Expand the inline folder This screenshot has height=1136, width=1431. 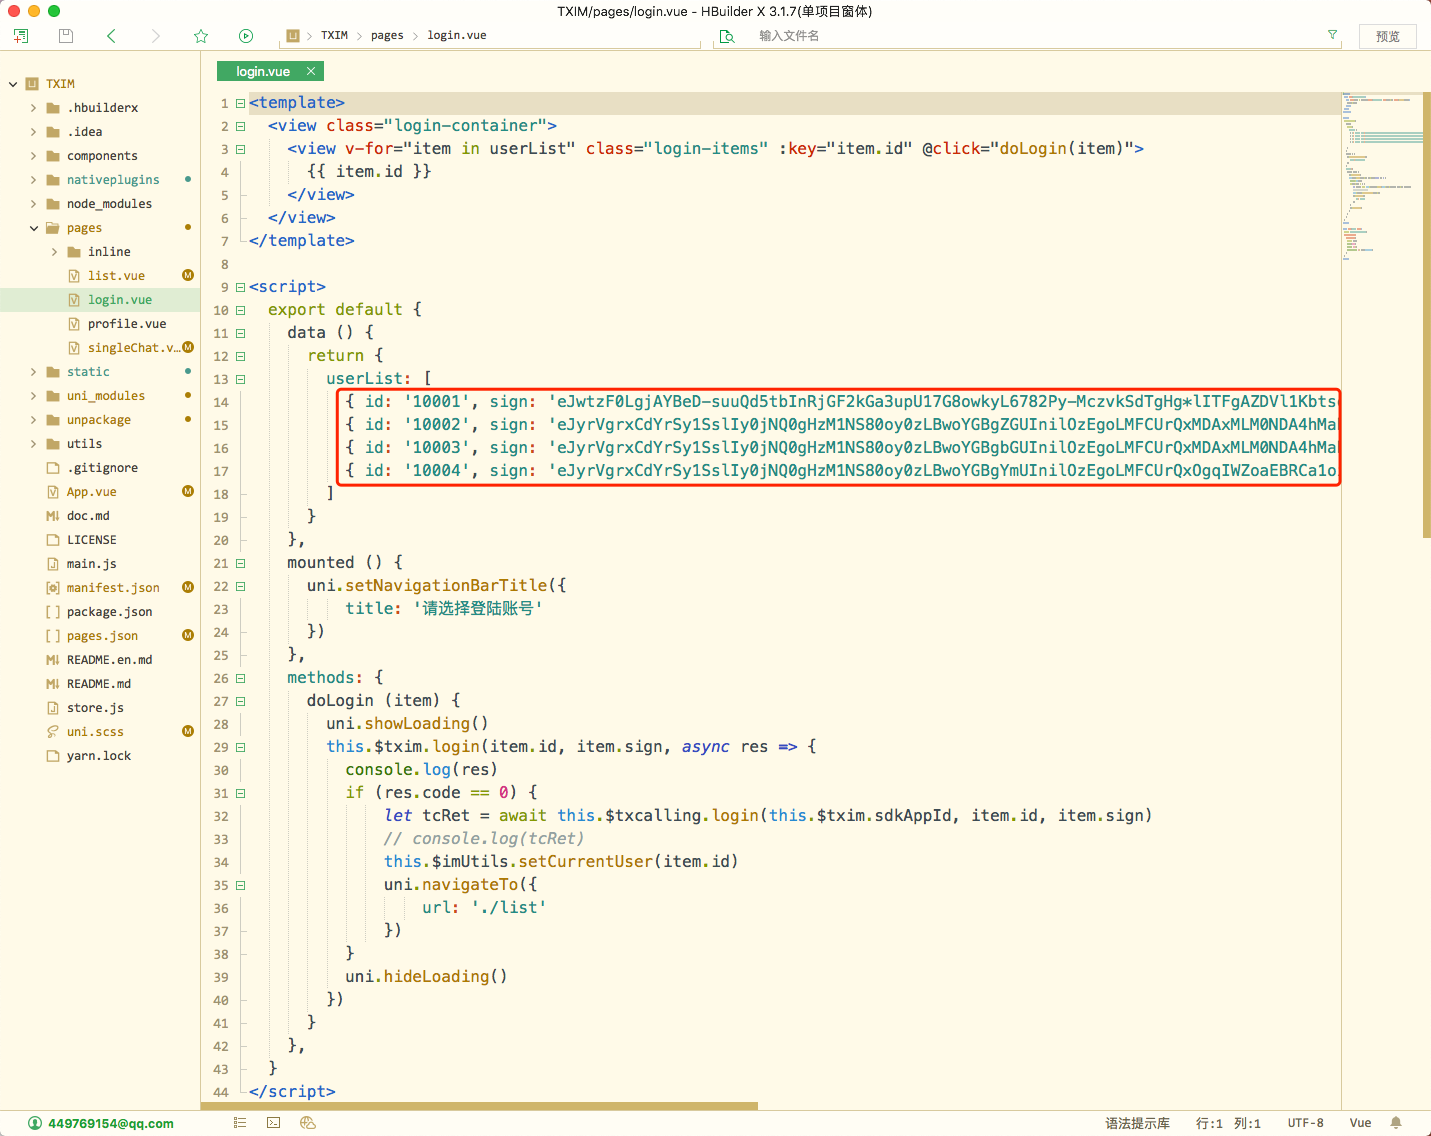pos(54,252)
